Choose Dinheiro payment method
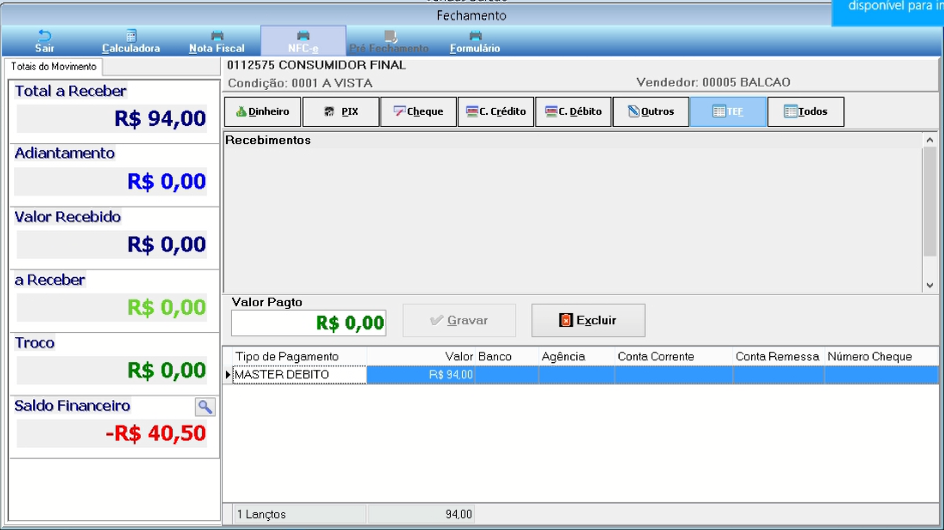This screenshot has height=530, width=944. click(x=262, y=111)
